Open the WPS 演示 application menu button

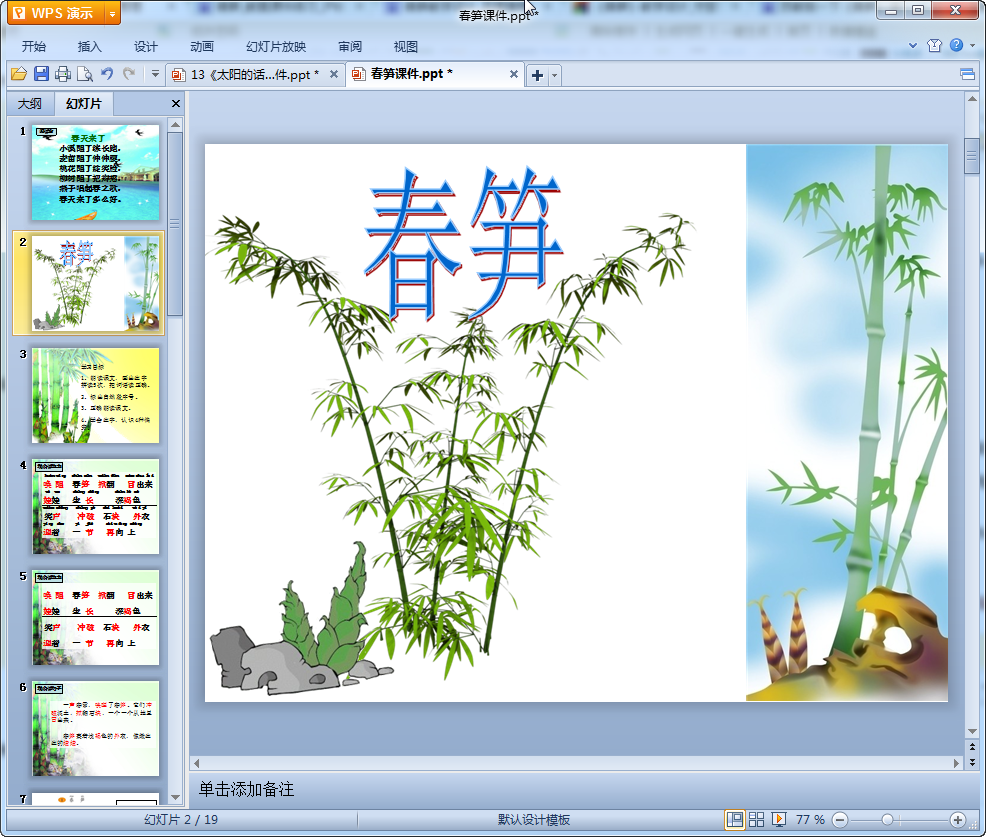click(x=55, y=13)
